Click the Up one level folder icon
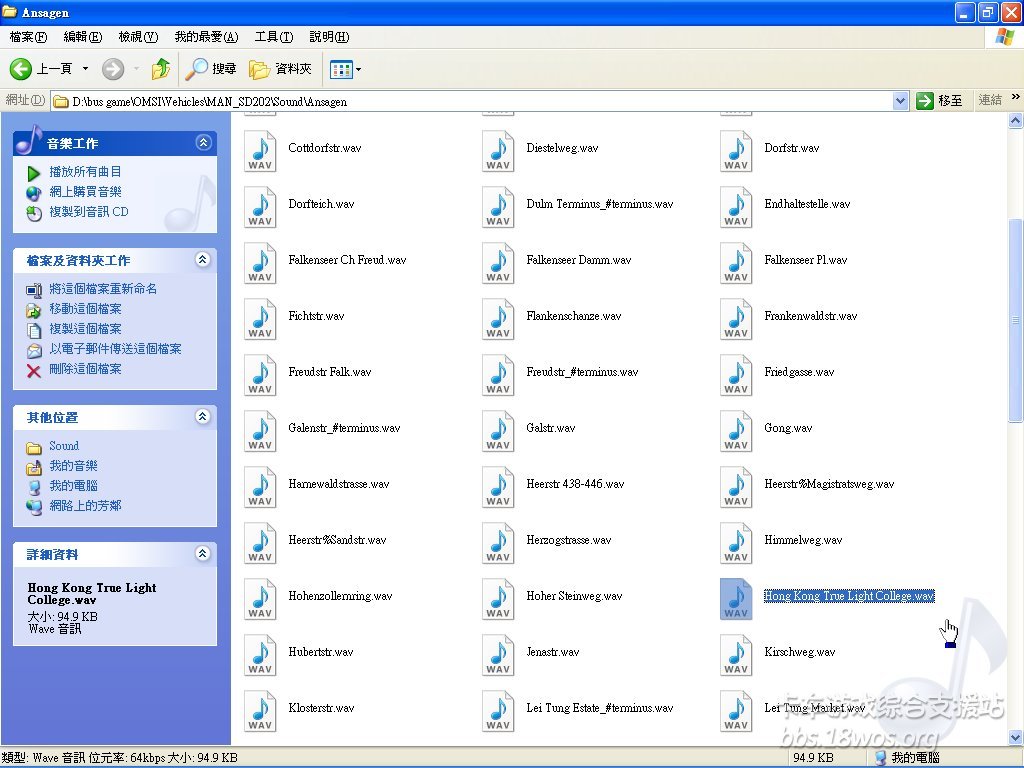 coord(161,69)
